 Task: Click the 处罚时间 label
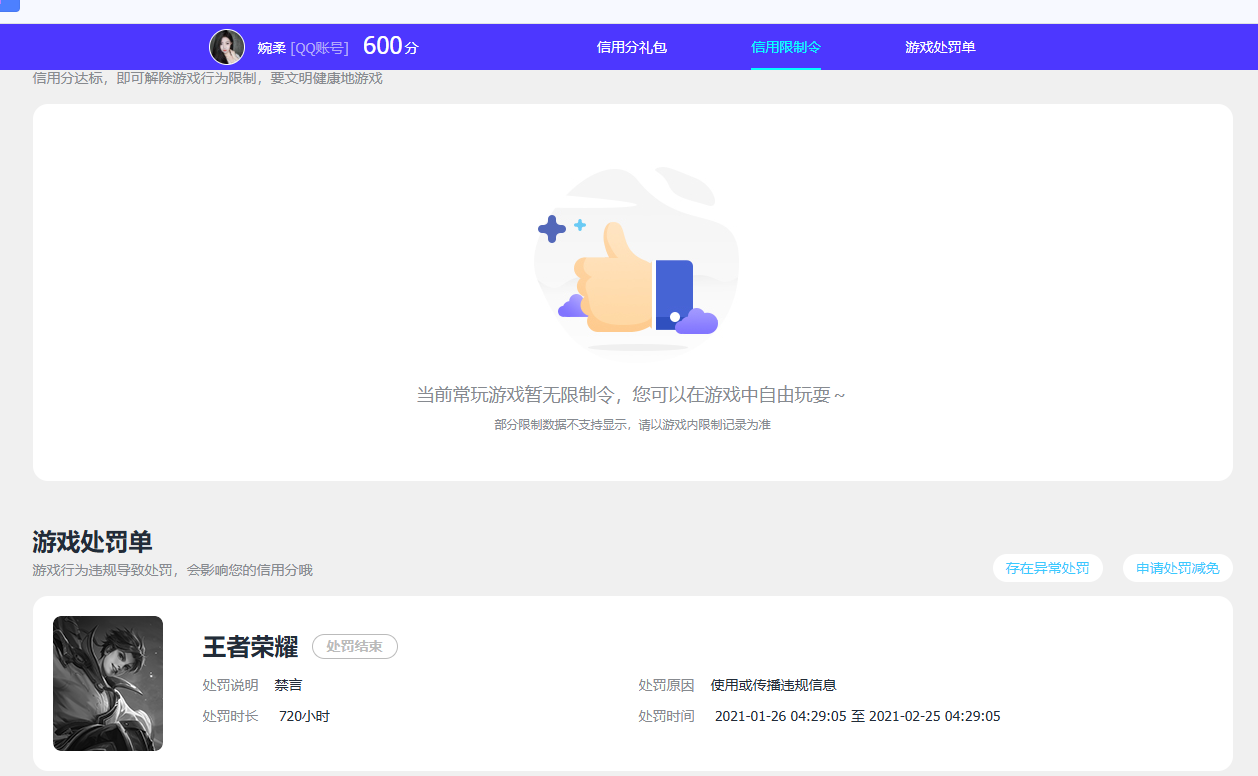coord(666,716)
